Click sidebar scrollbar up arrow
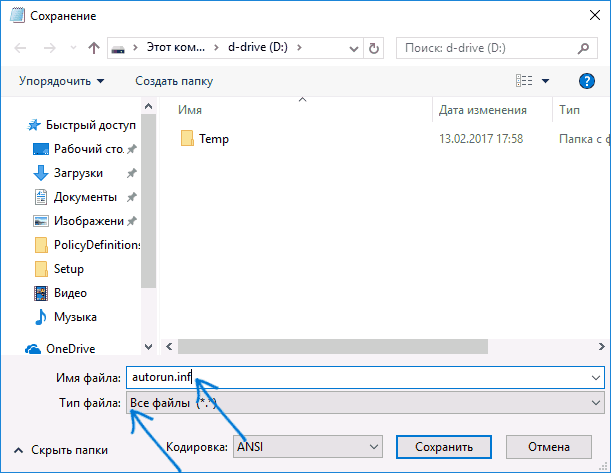611x473 pixels. point(148,106)
